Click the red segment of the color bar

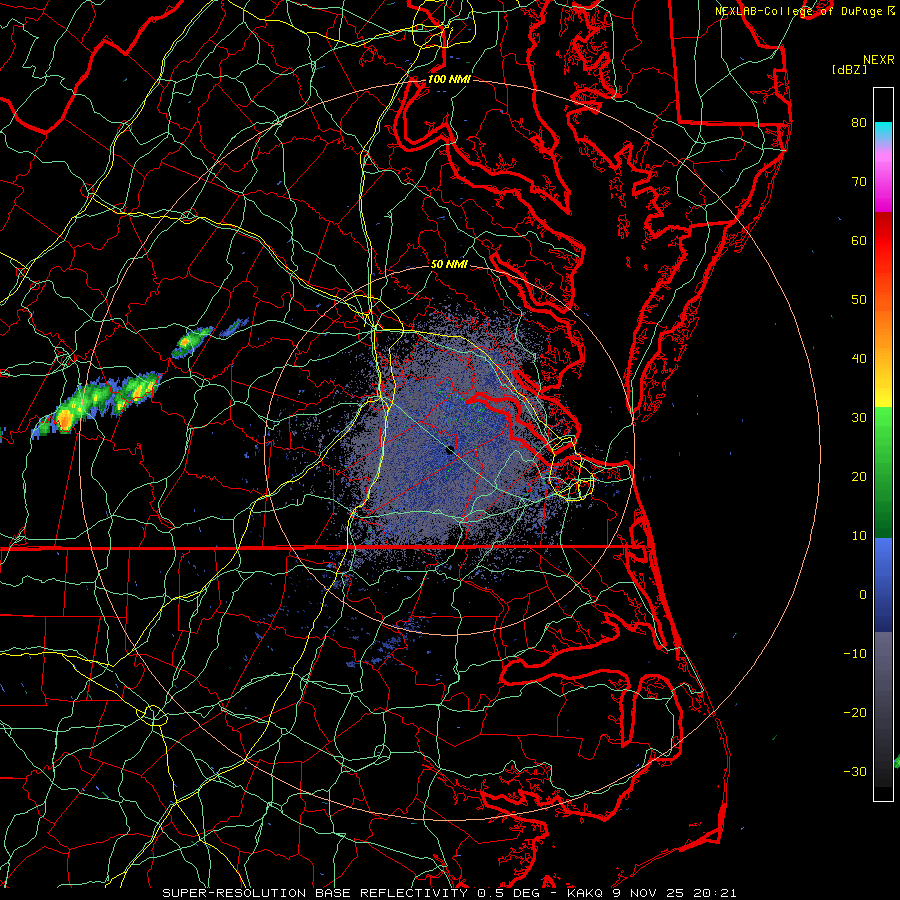[x=883, y=241]
